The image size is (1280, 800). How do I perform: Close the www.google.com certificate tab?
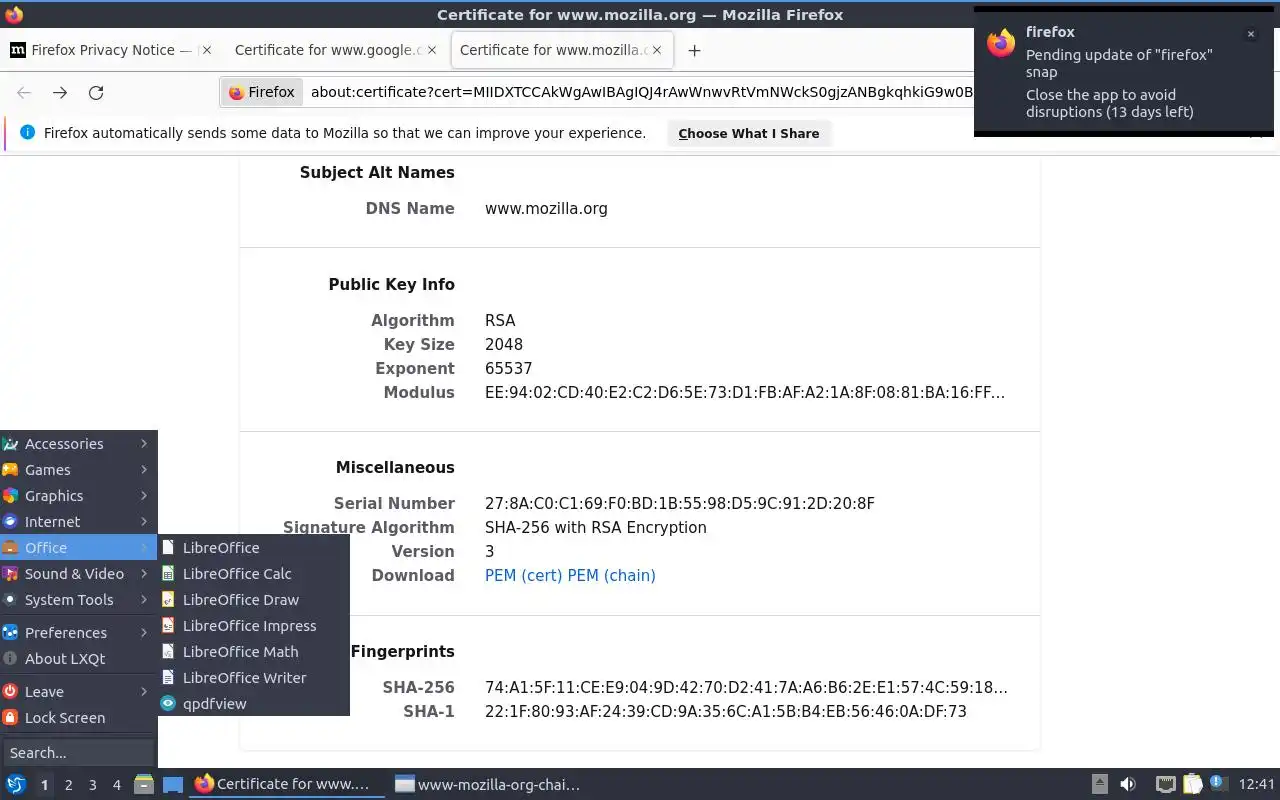(x=431, y=50)
